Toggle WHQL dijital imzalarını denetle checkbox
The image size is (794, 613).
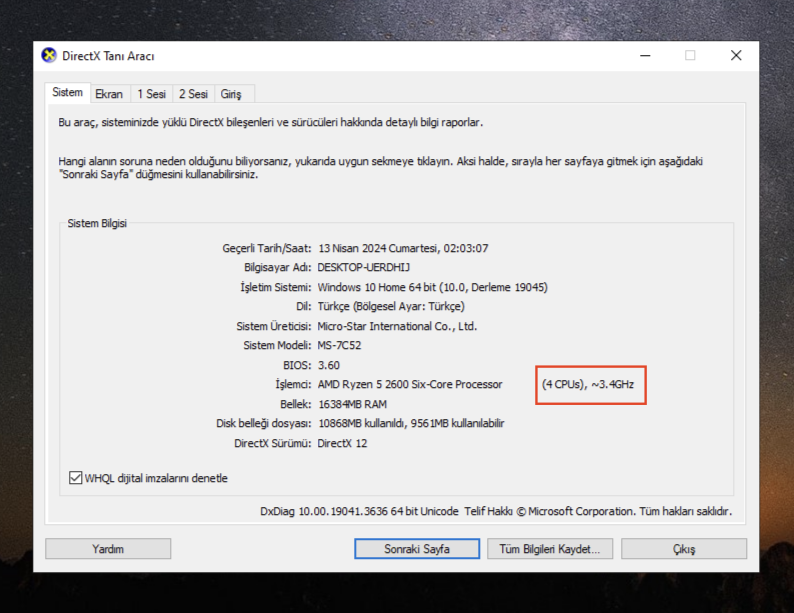click(x=75, y=477)
